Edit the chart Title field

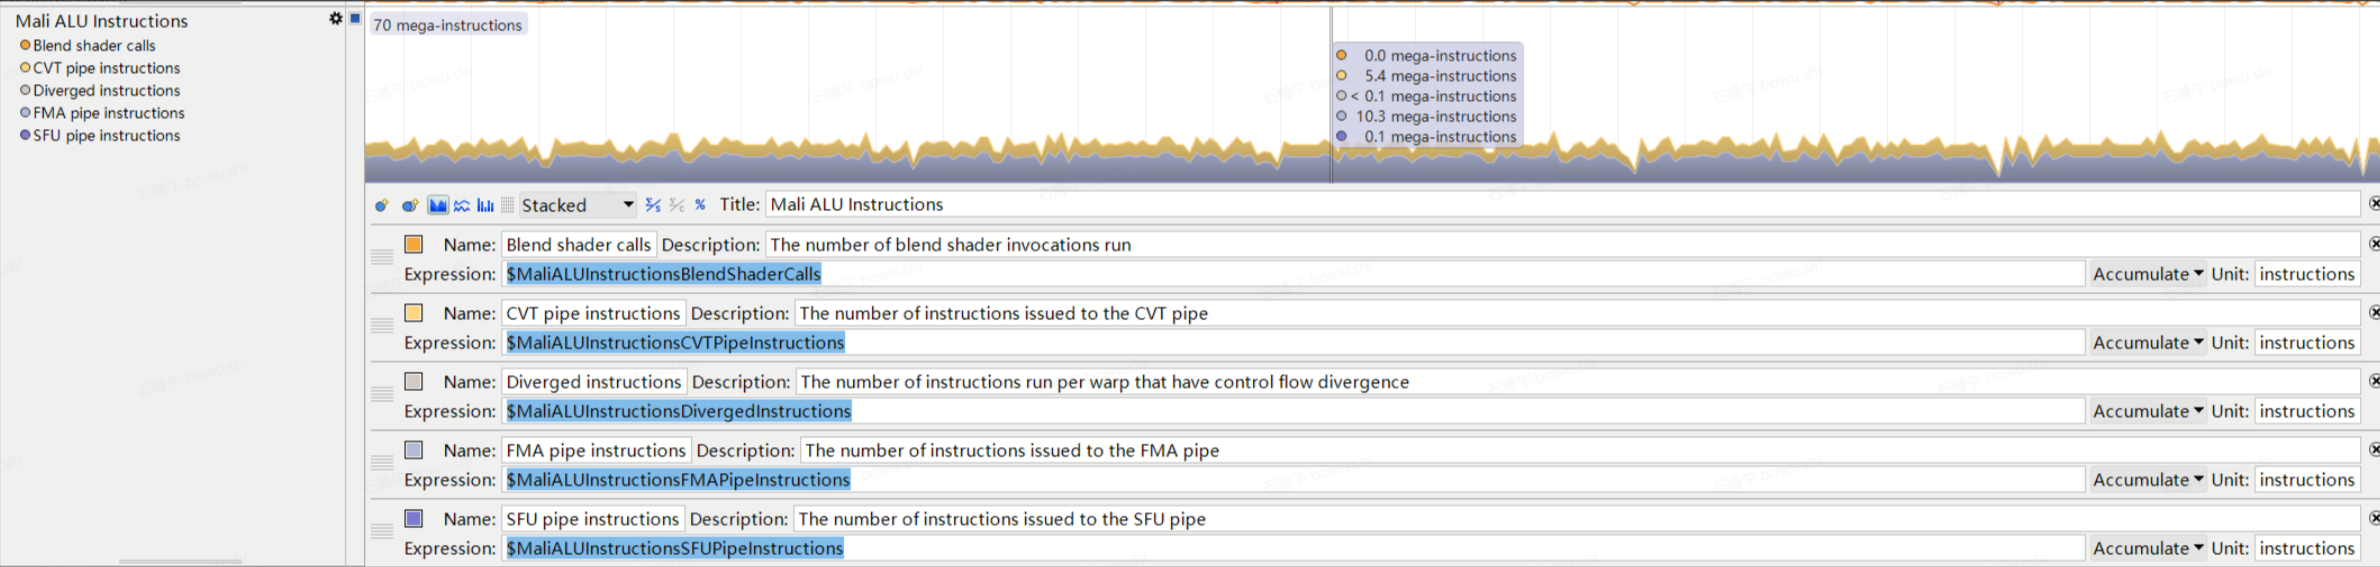tap(1564, 204)
